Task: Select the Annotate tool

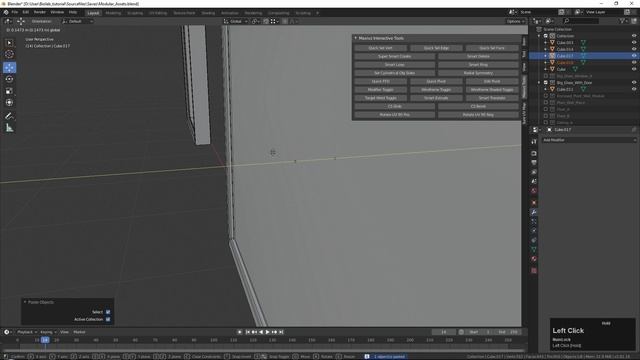Action: point(9,116)
